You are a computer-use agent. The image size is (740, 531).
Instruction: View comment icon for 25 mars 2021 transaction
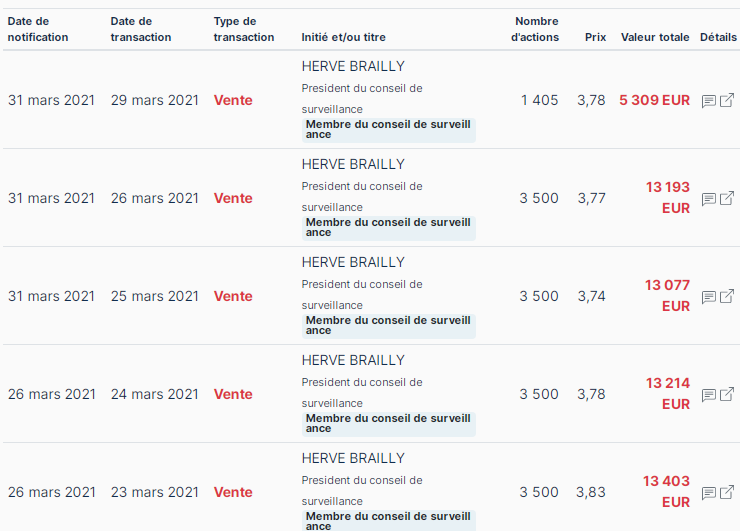[708, 297]
